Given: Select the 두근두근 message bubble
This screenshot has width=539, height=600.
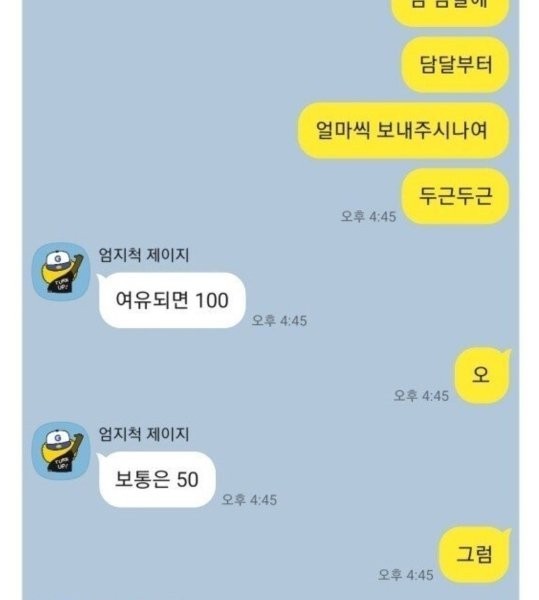Looking at the screenshot, I should [455, 196].
